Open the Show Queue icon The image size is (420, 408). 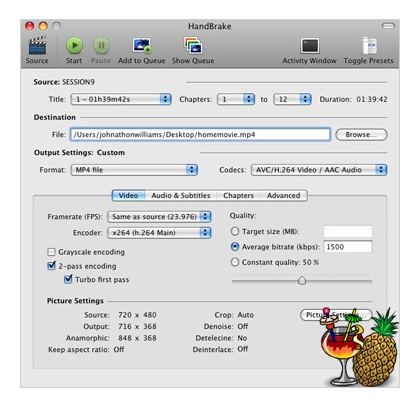point(193,45)
